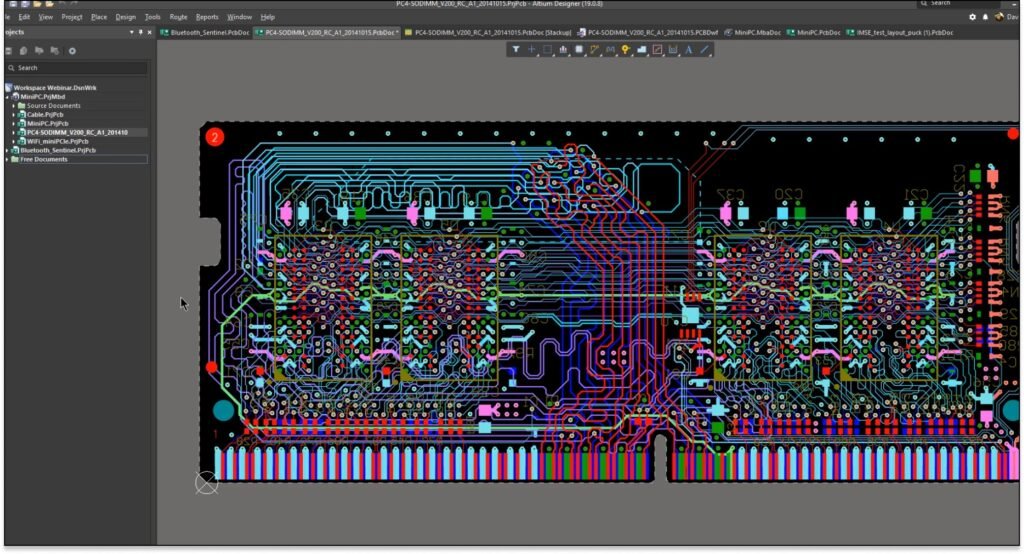This screenshot has height=554, width=1024.
Task: Select the Place Polygon Pour tool
Action: tap(641, 50)
